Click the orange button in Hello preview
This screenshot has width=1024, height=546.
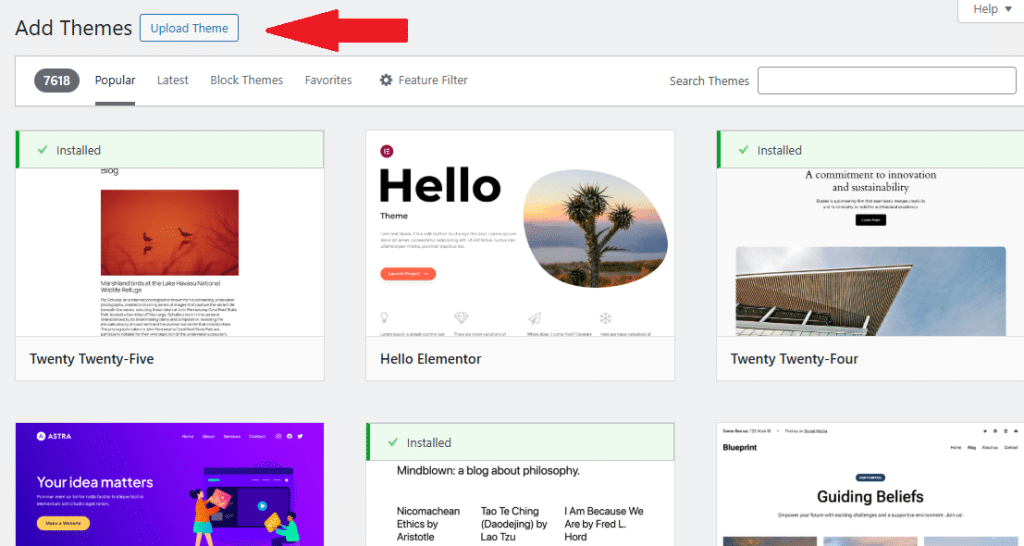(x=408, y=274)
